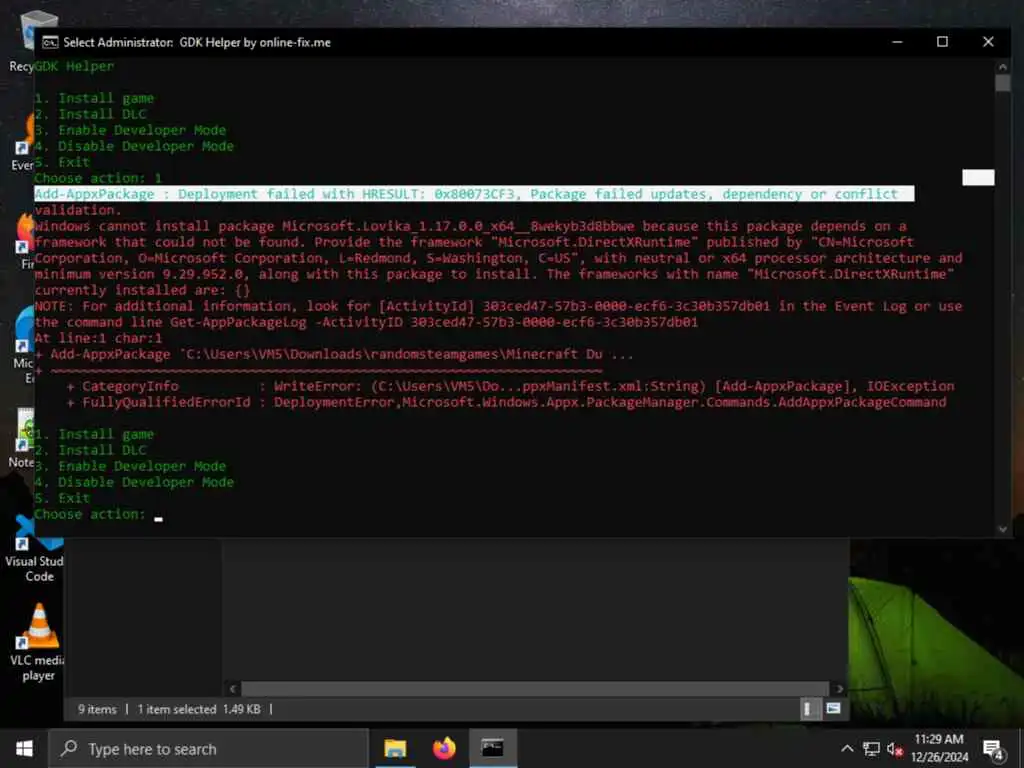Minimize the GDK Helper console window

click(897, 42)
